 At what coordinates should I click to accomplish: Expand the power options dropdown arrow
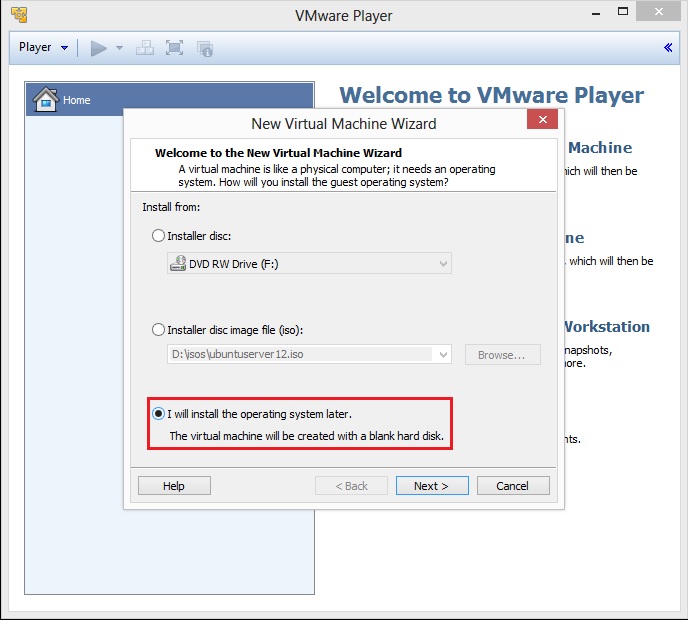click(119, 48)
